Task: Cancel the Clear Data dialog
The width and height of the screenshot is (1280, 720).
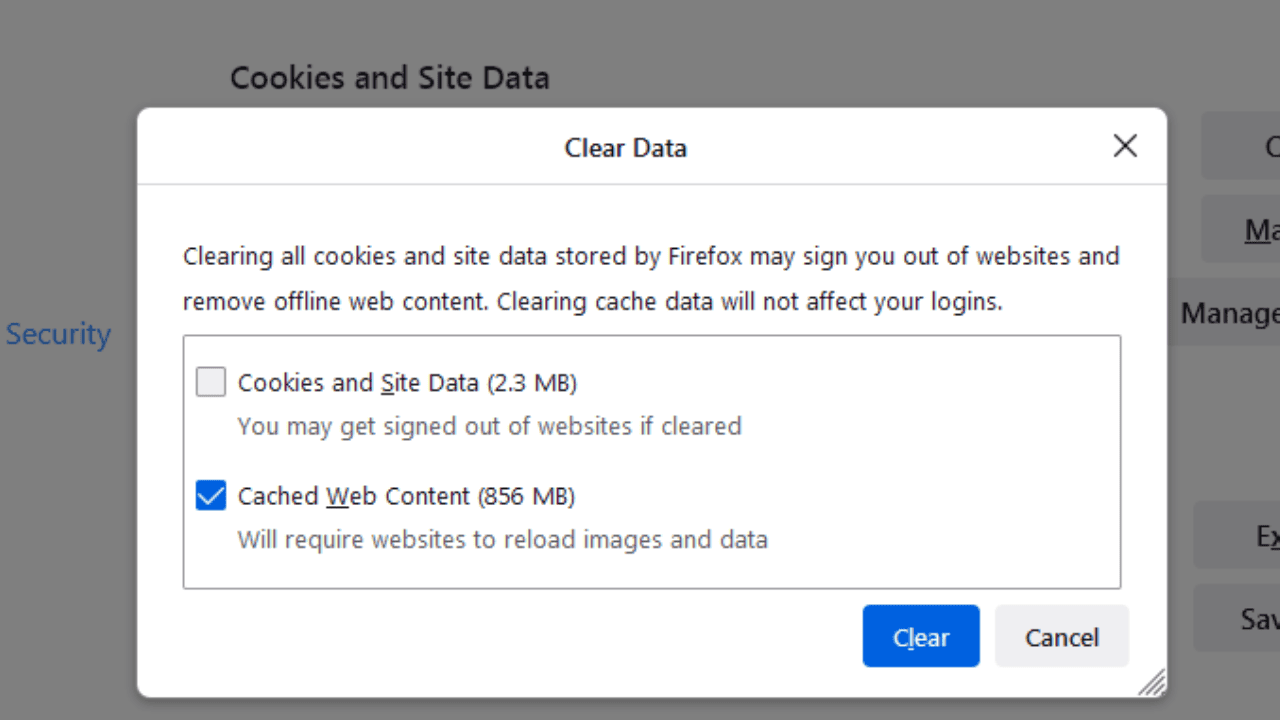Action: [1062, 636]
